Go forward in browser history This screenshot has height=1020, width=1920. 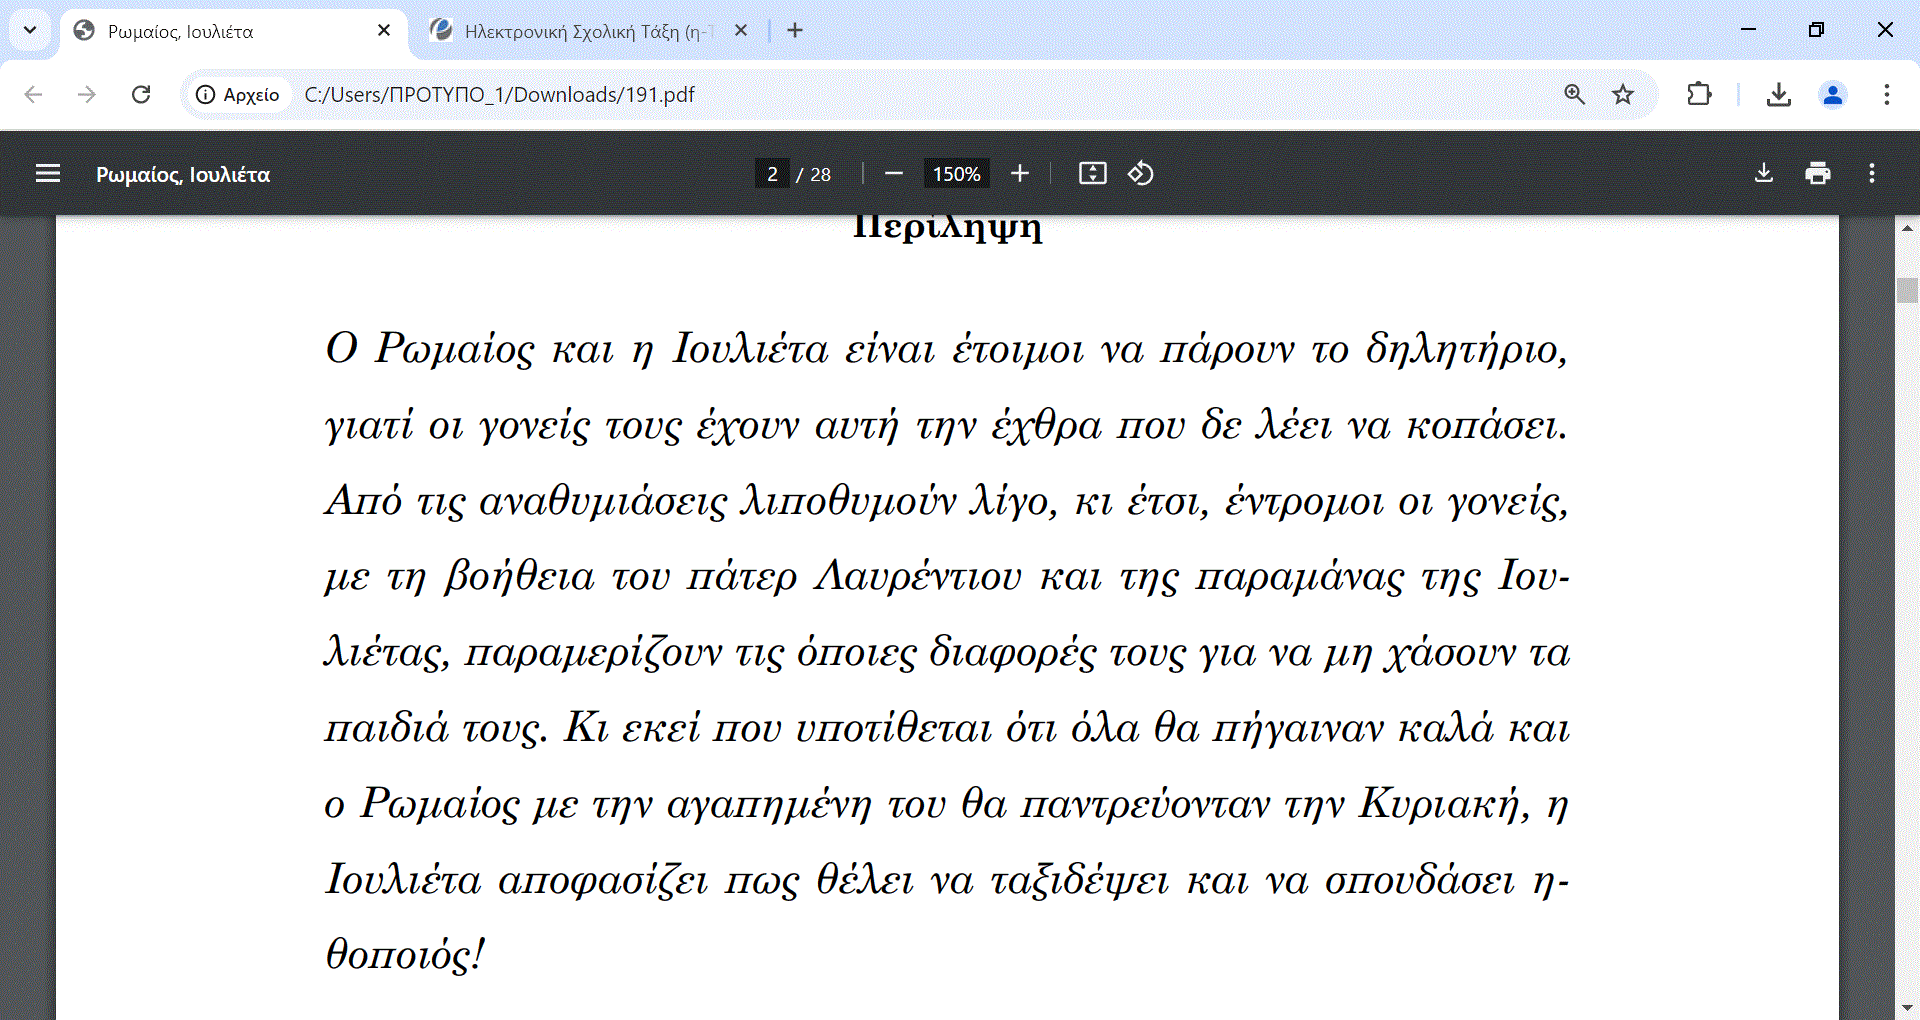[x=87, y=94]
